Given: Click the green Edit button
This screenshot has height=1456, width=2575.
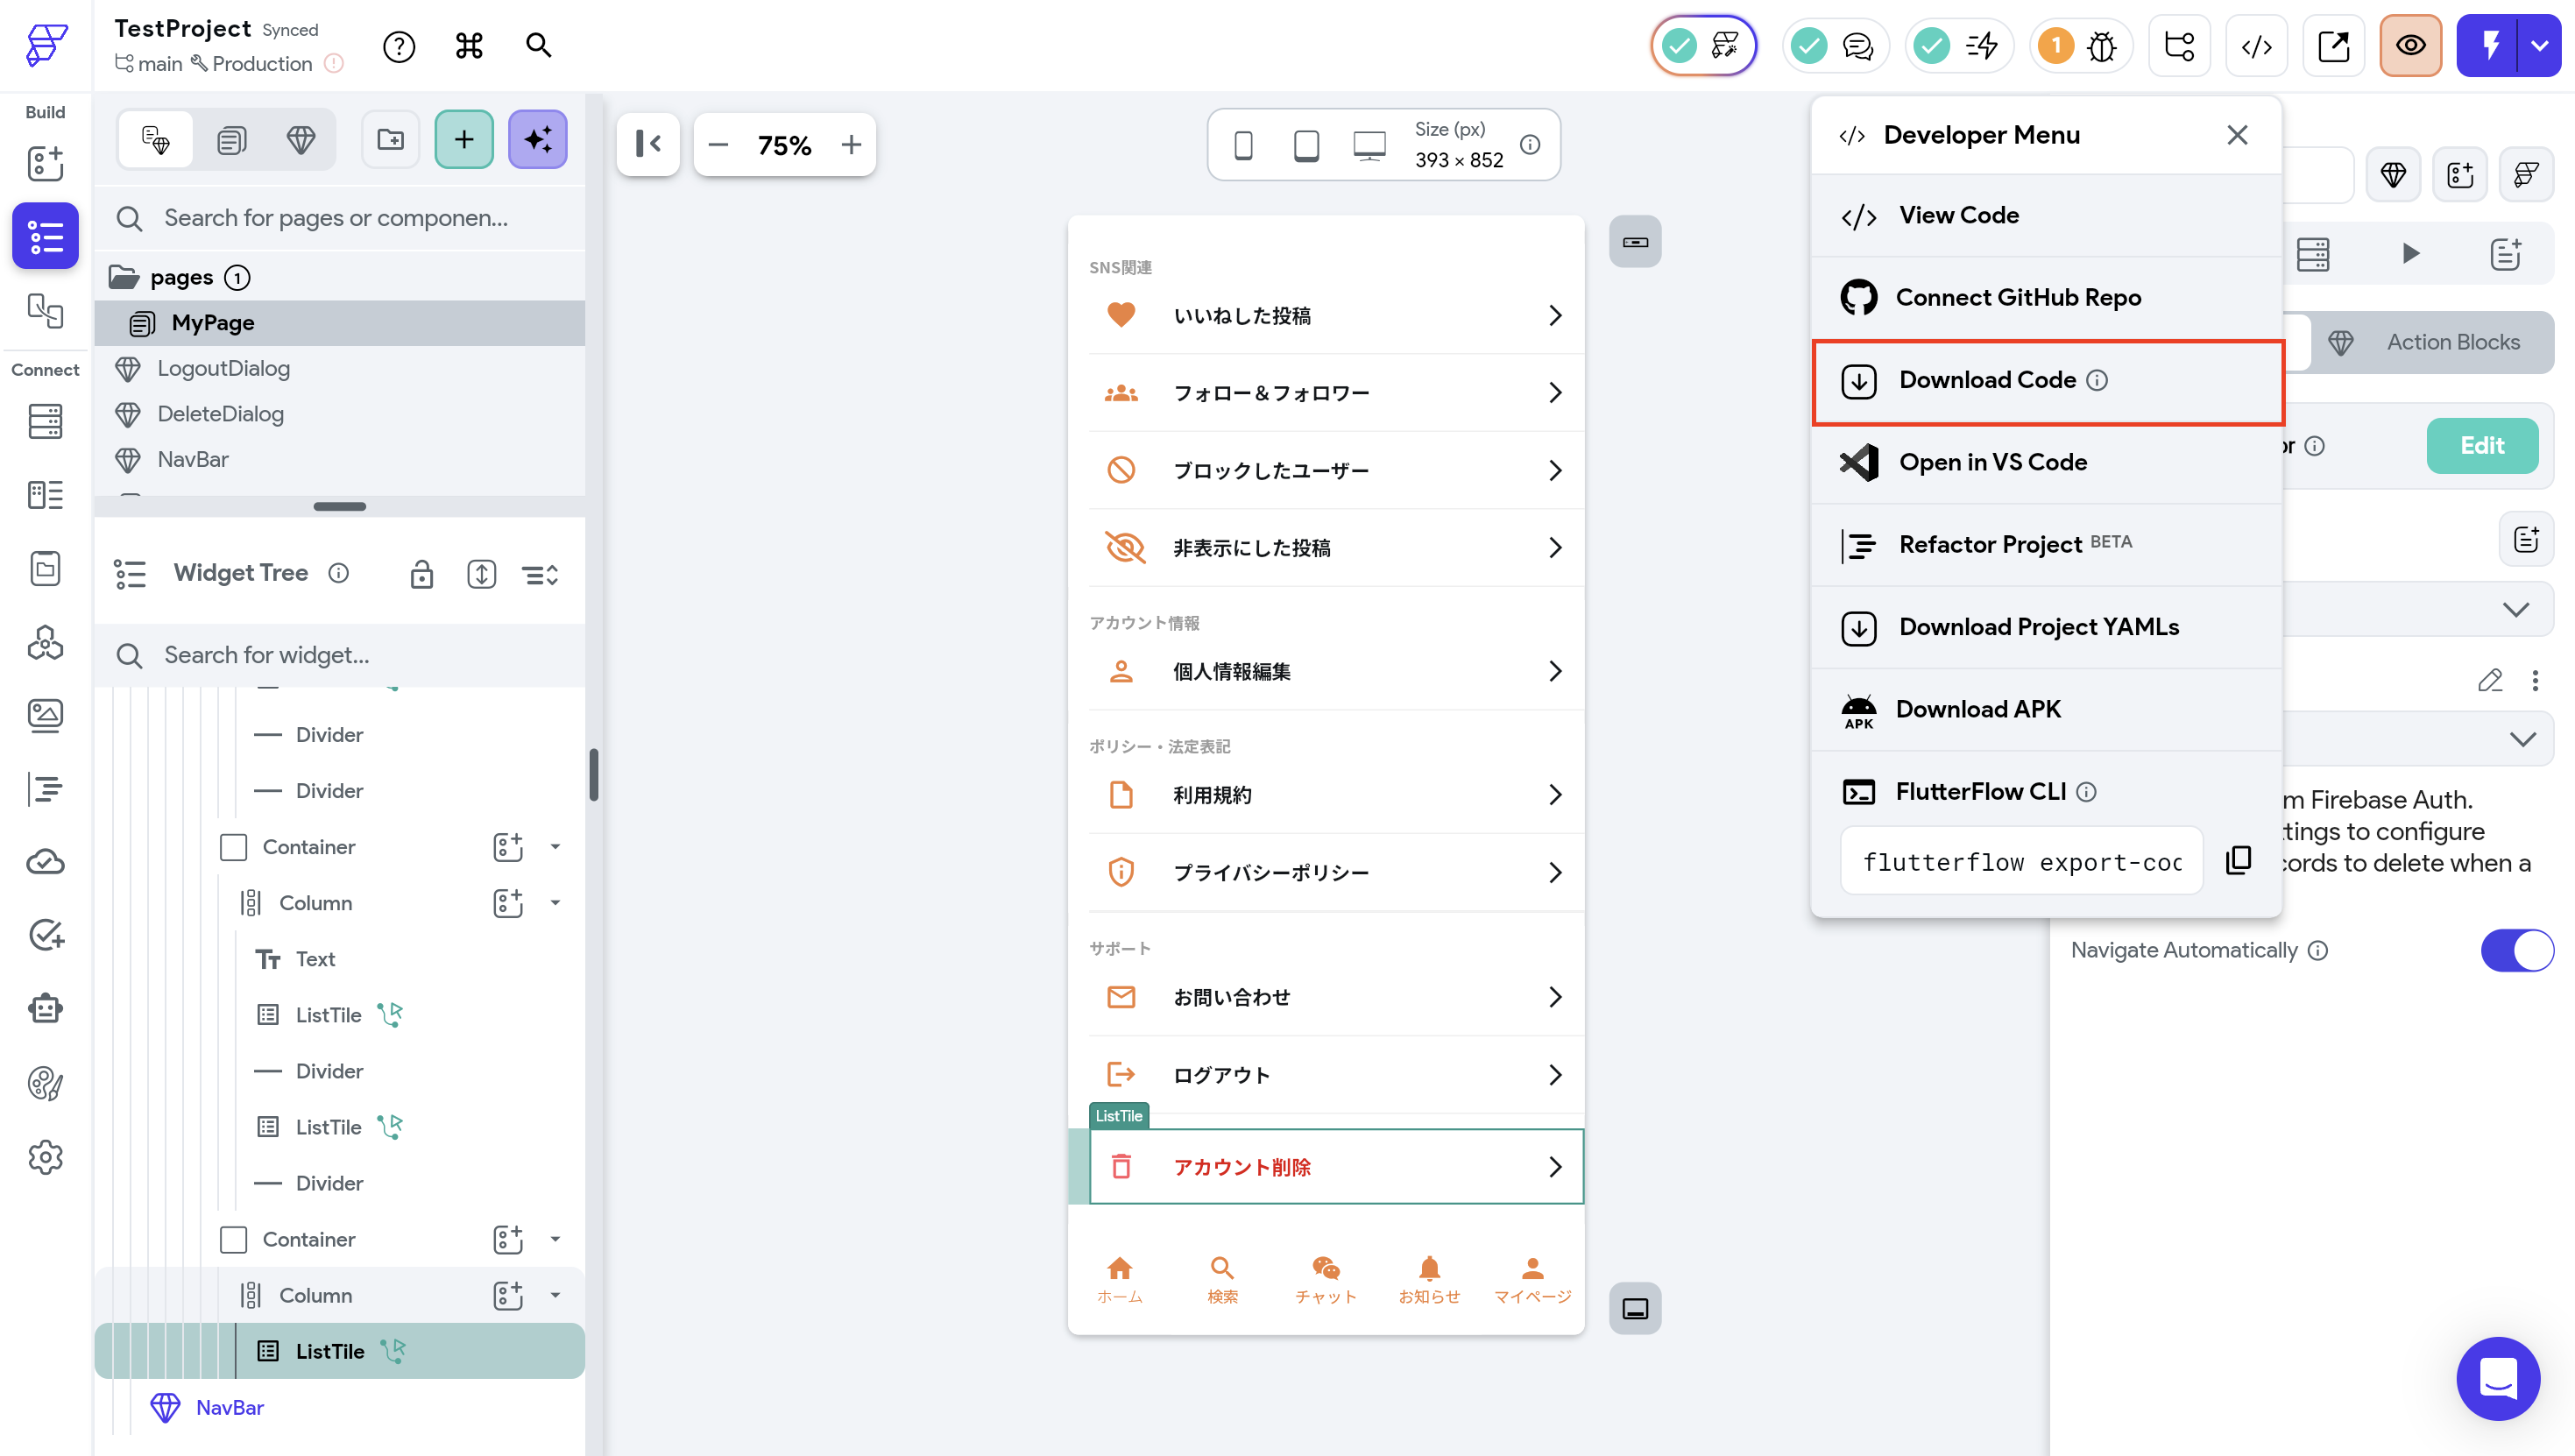Looking at the screenshot, I should [x=2481, y=445].
